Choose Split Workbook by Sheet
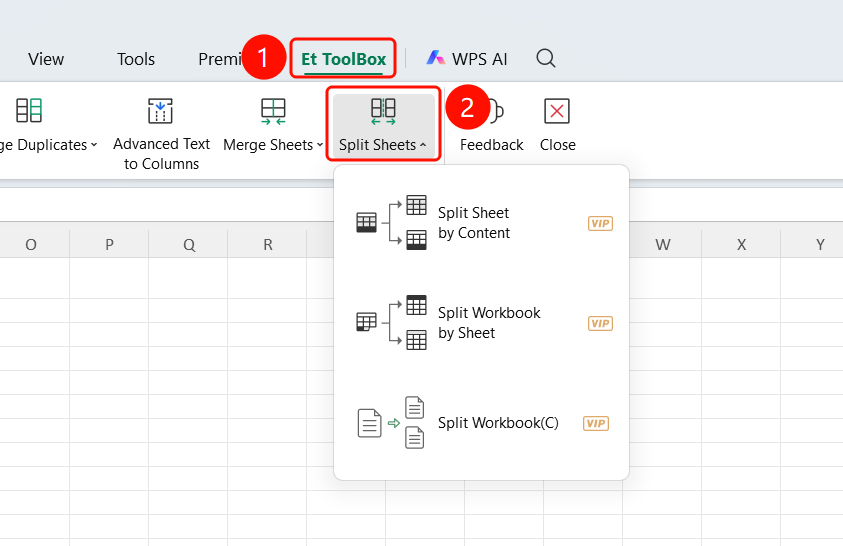Image resolution: width=843 pixels, height=546 pixels. [481, 322]
